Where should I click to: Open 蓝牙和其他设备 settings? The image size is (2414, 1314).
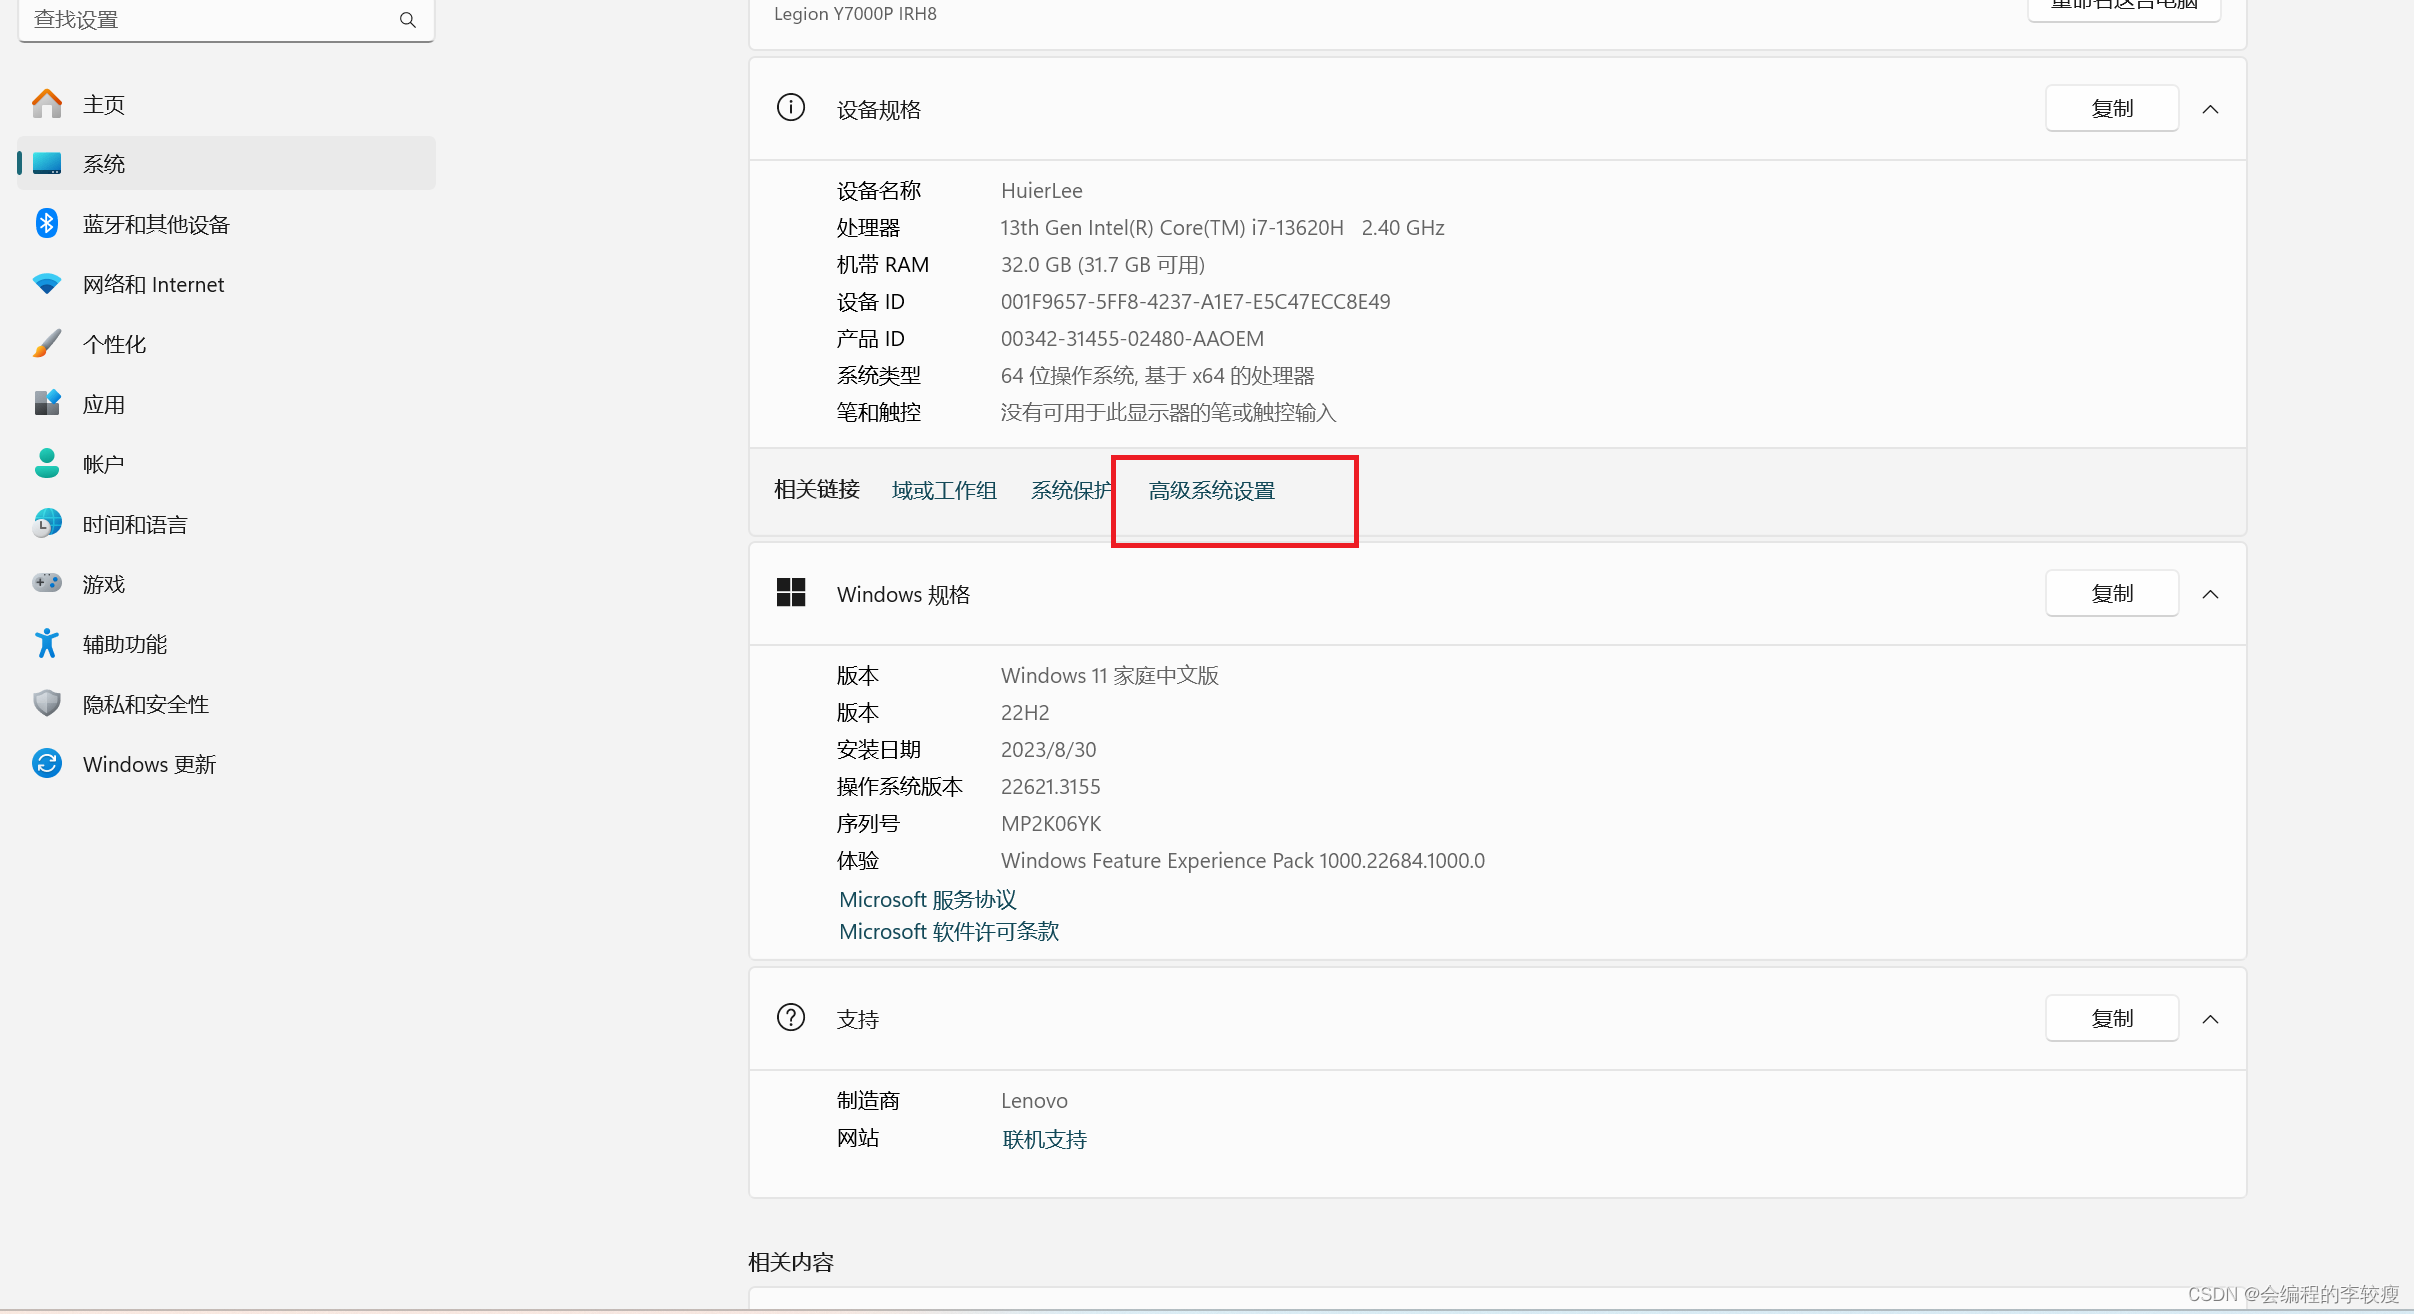point(226,224)
